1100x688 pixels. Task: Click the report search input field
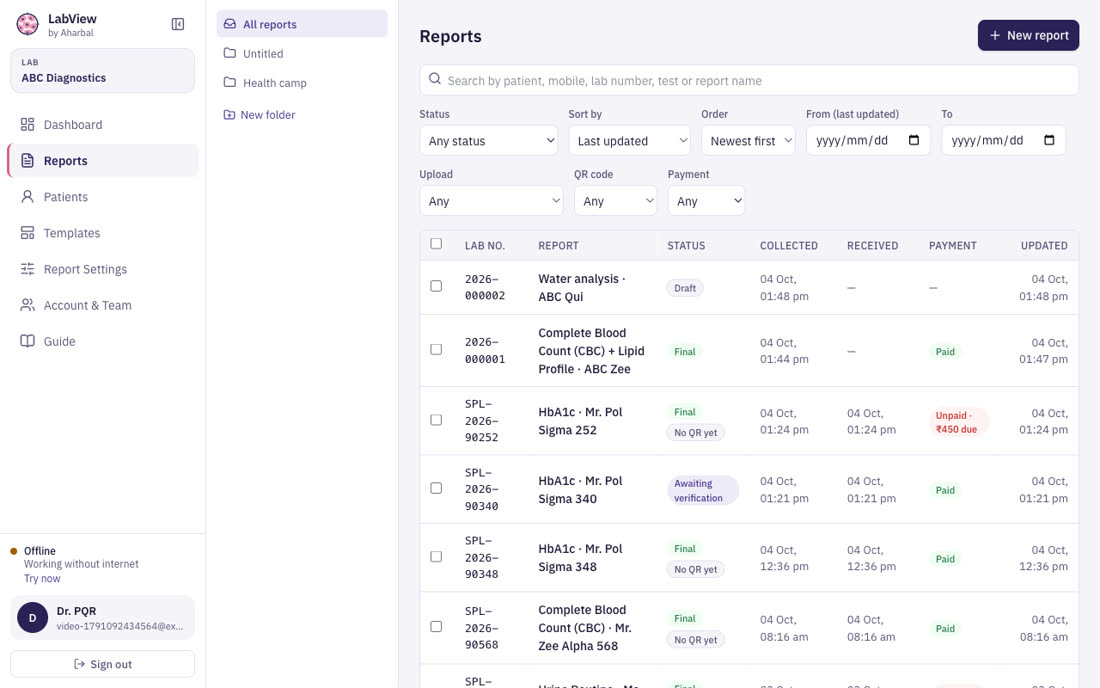coord(749,80)
